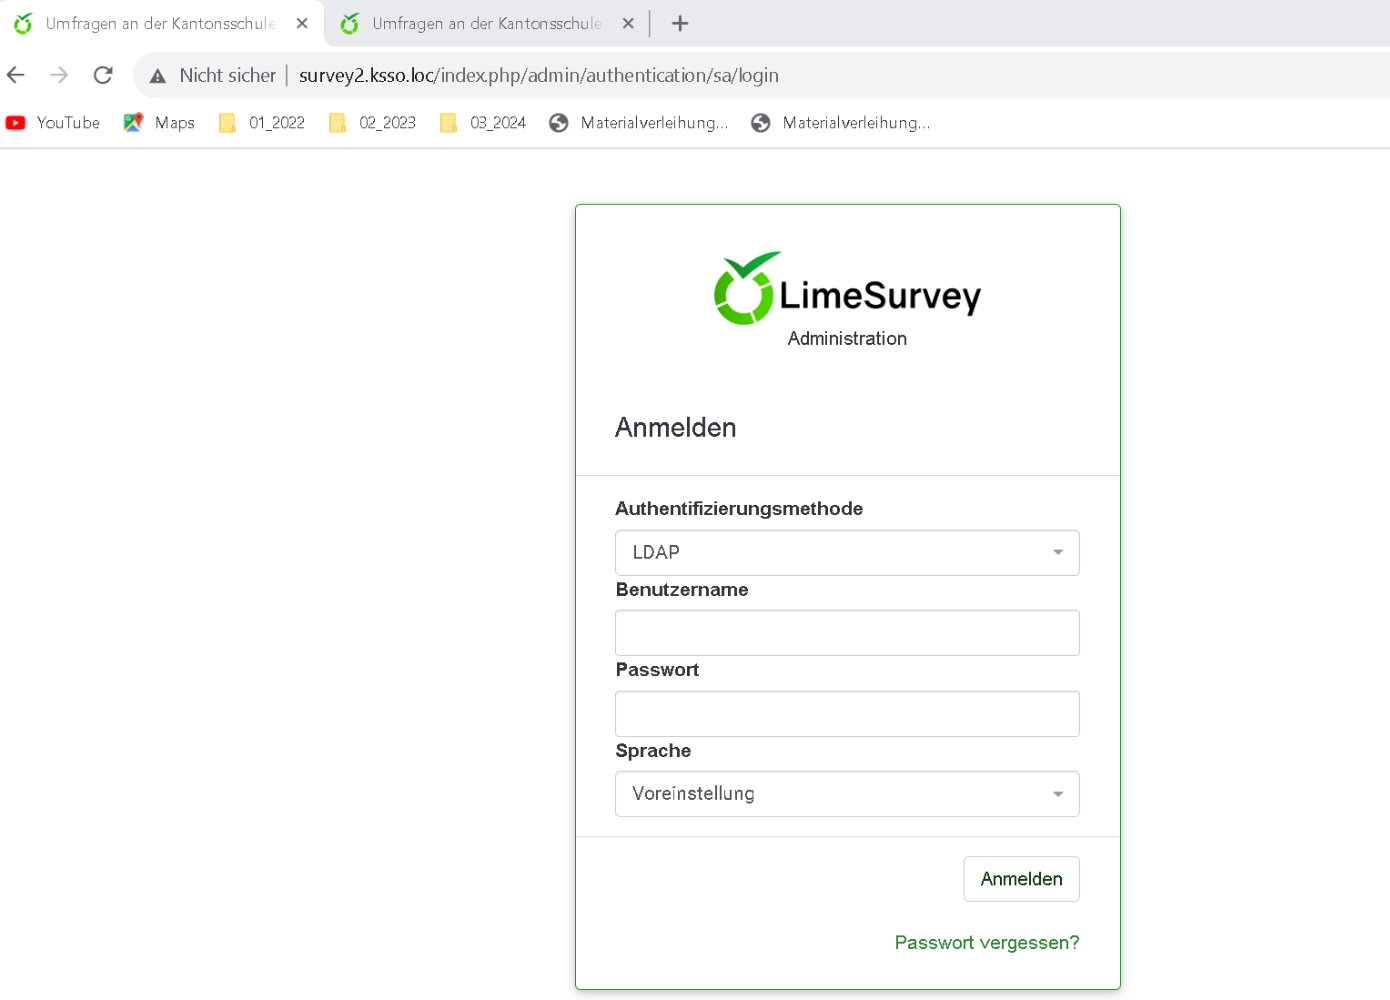Screen dimensions: 1390x1000
Task: Click the browser forward arrow
Action: (x=59, y=75)
